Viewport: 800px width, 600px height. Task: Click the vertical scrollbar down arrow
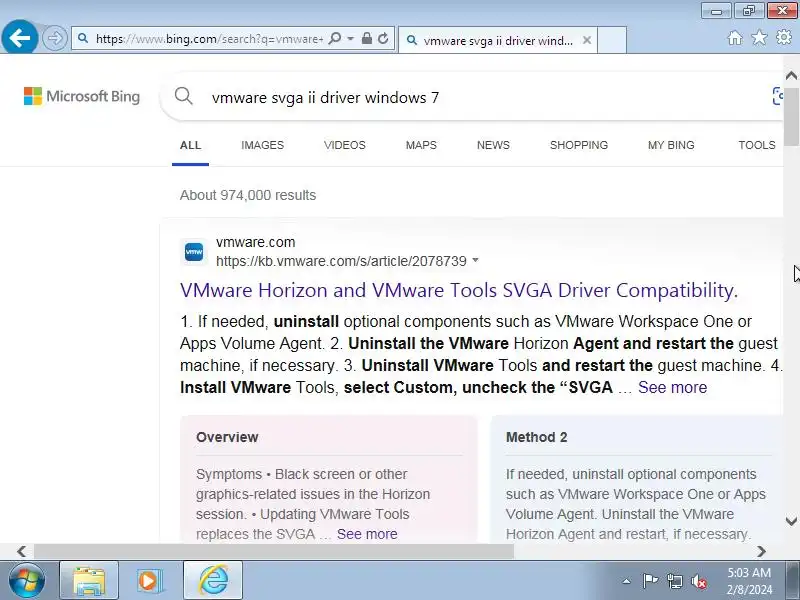(791, 521)
